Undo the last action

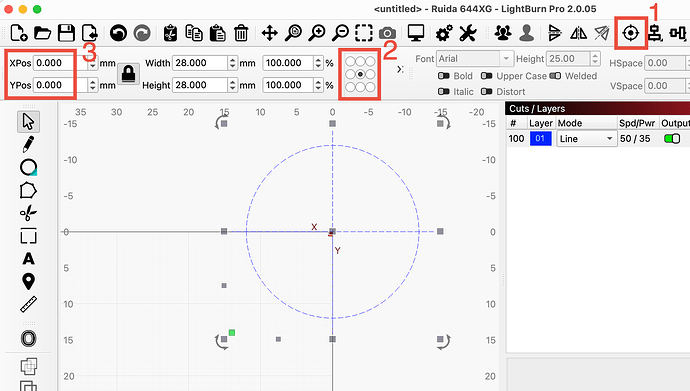tap(118, 33)
